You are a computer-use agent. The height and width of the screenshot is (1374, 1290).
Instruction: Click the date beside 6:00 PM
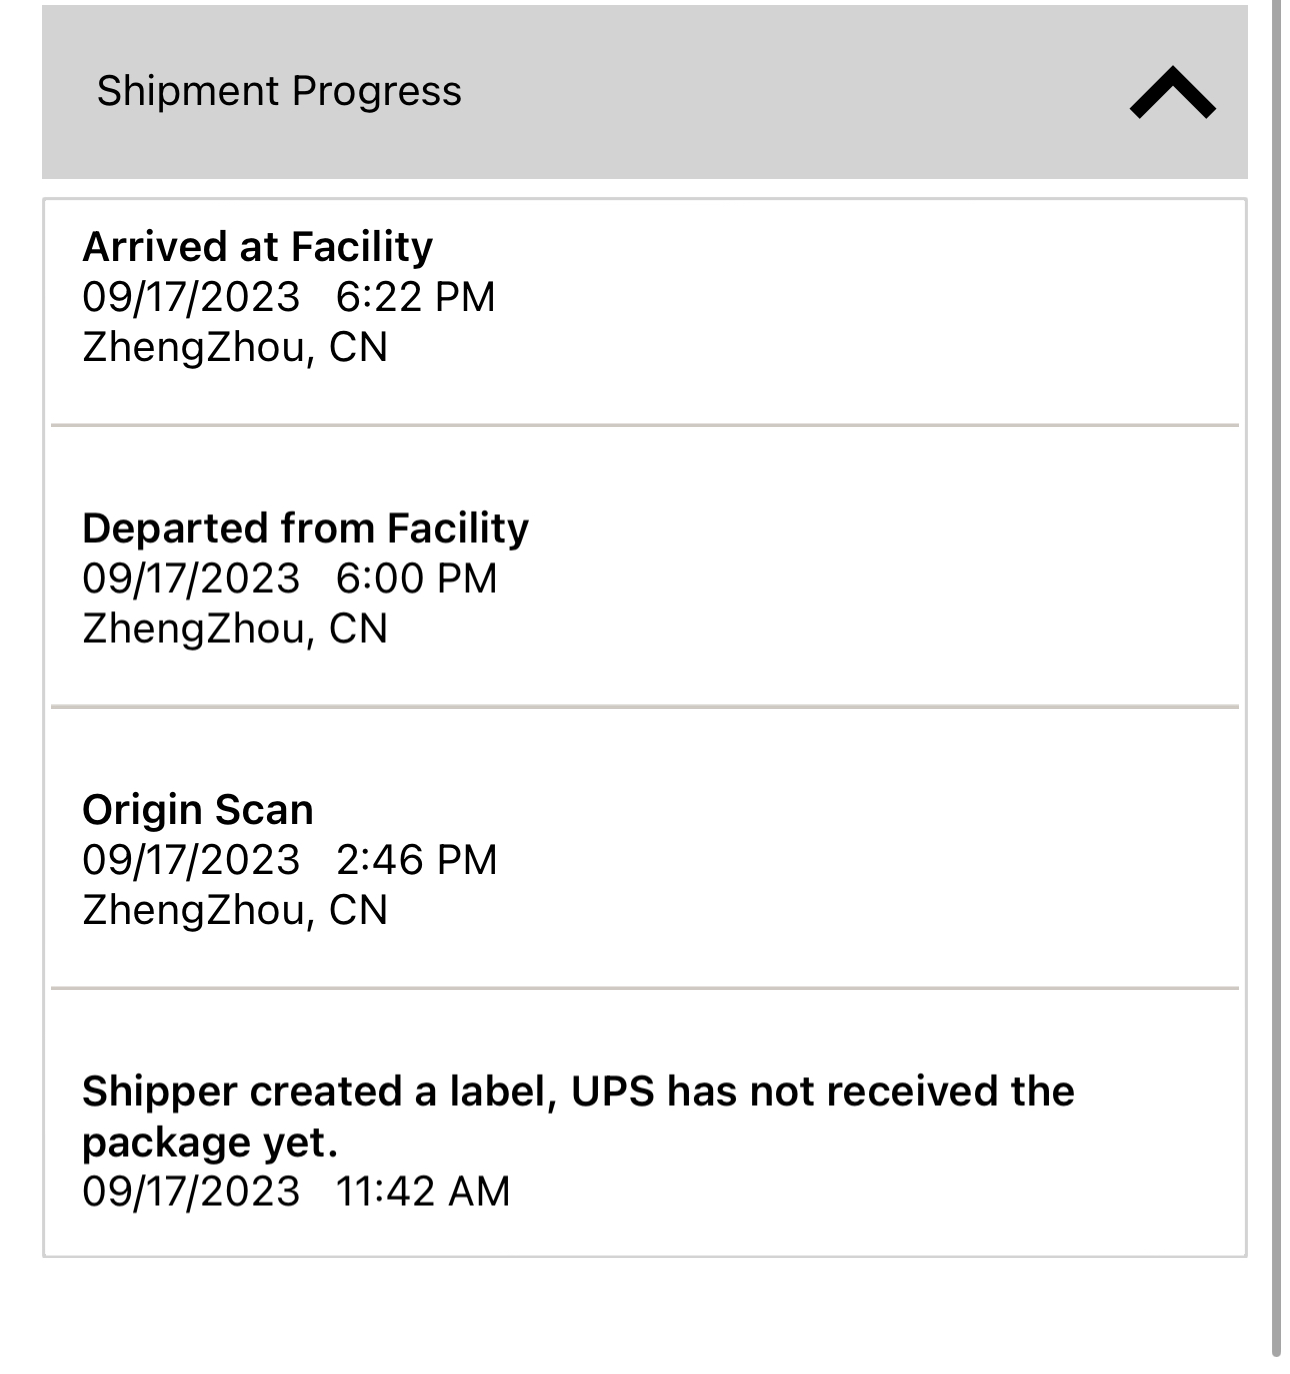point(191,579)
